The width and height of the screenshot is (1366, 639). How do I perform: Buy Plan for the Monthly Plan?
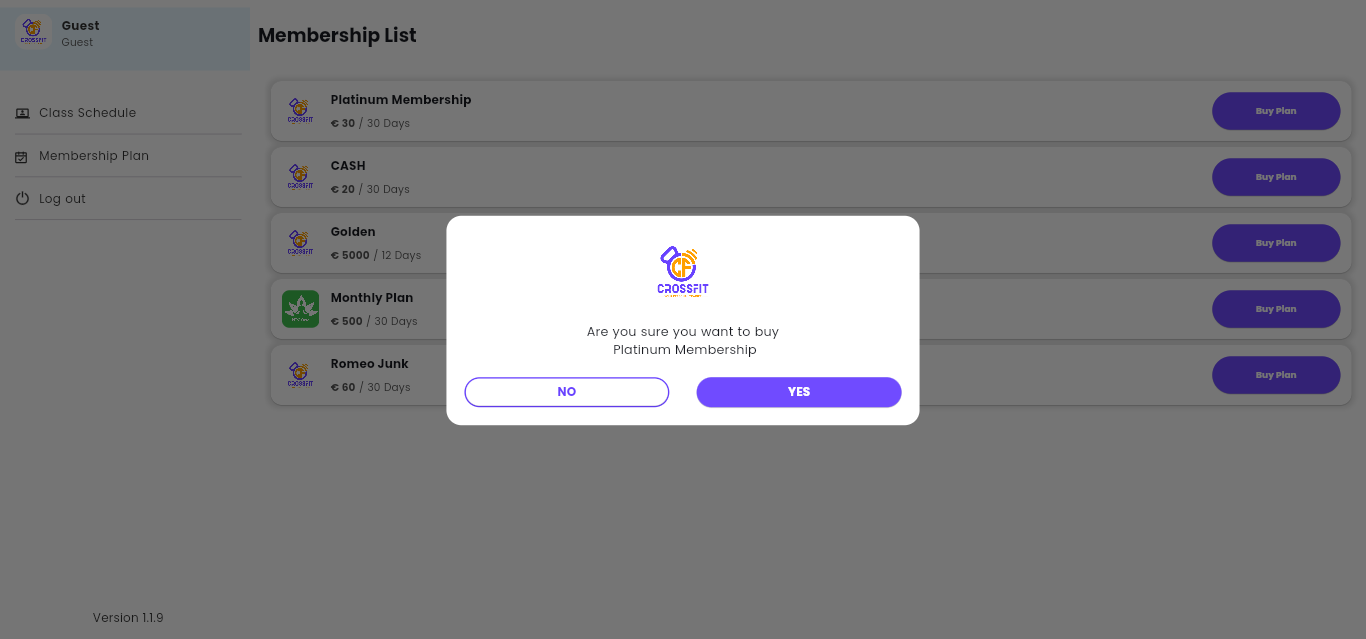[x=1276, y=309]
